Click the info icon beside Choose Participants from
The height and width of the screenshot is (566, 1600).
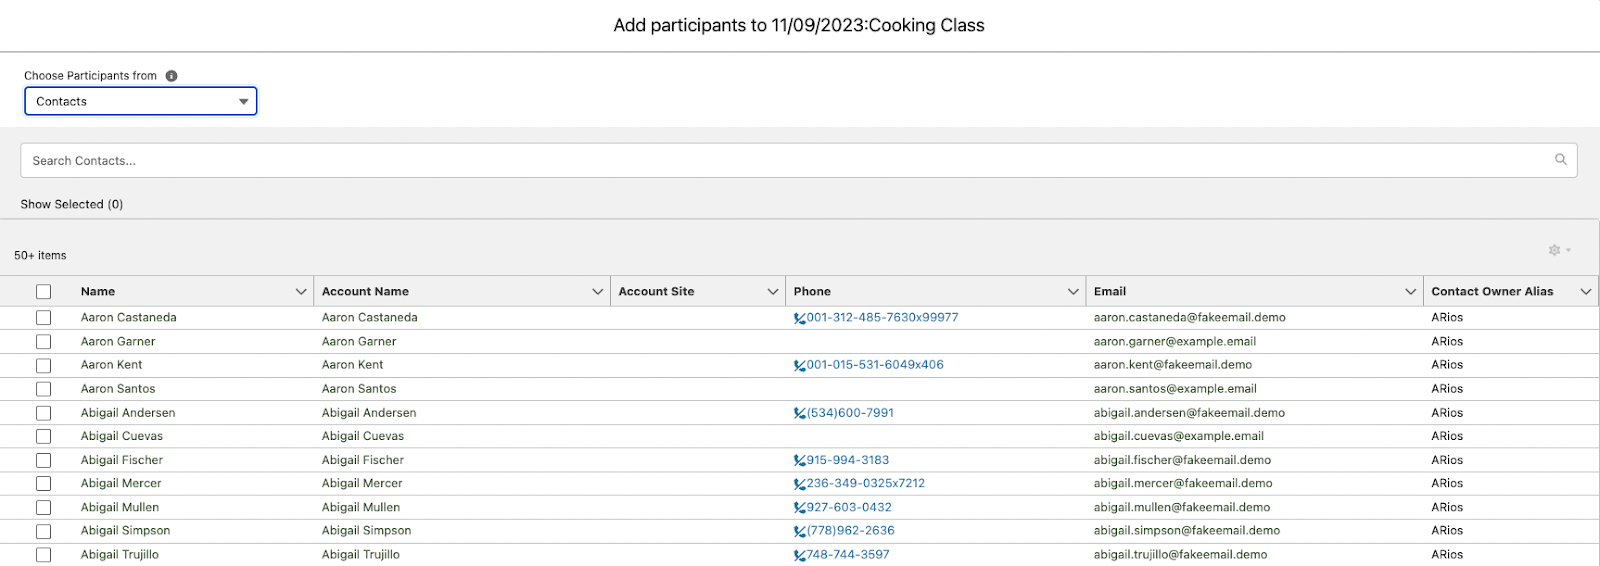click(x=171, y=76)
